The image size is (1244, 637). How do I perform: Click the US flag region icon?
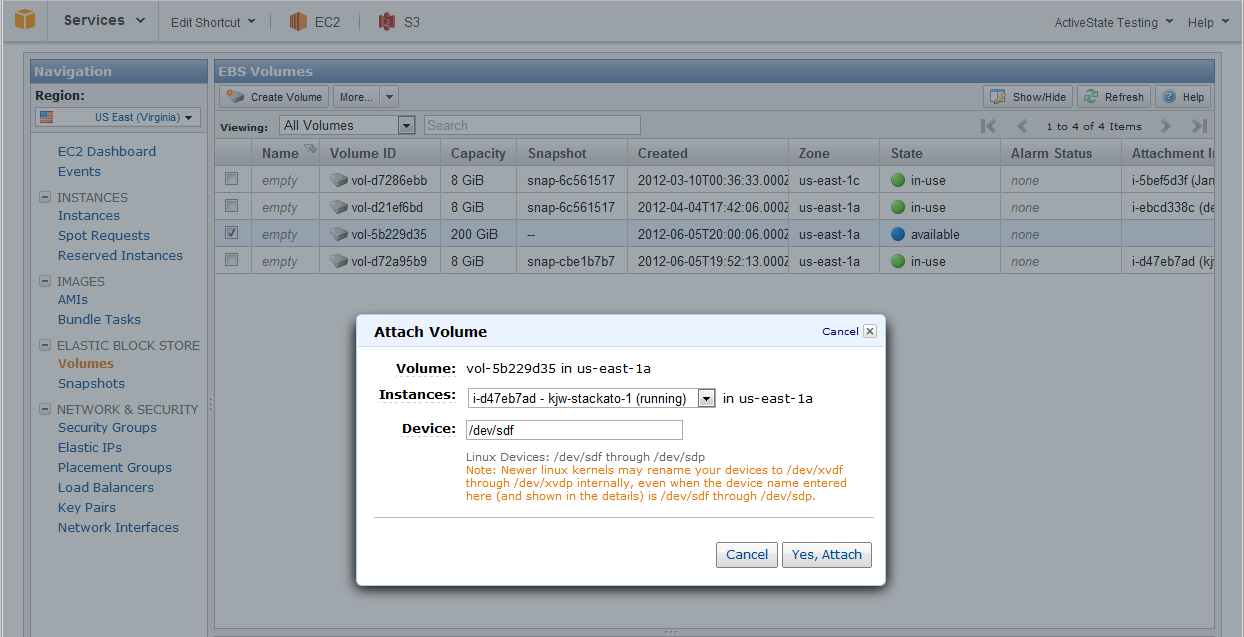(46, 117)
